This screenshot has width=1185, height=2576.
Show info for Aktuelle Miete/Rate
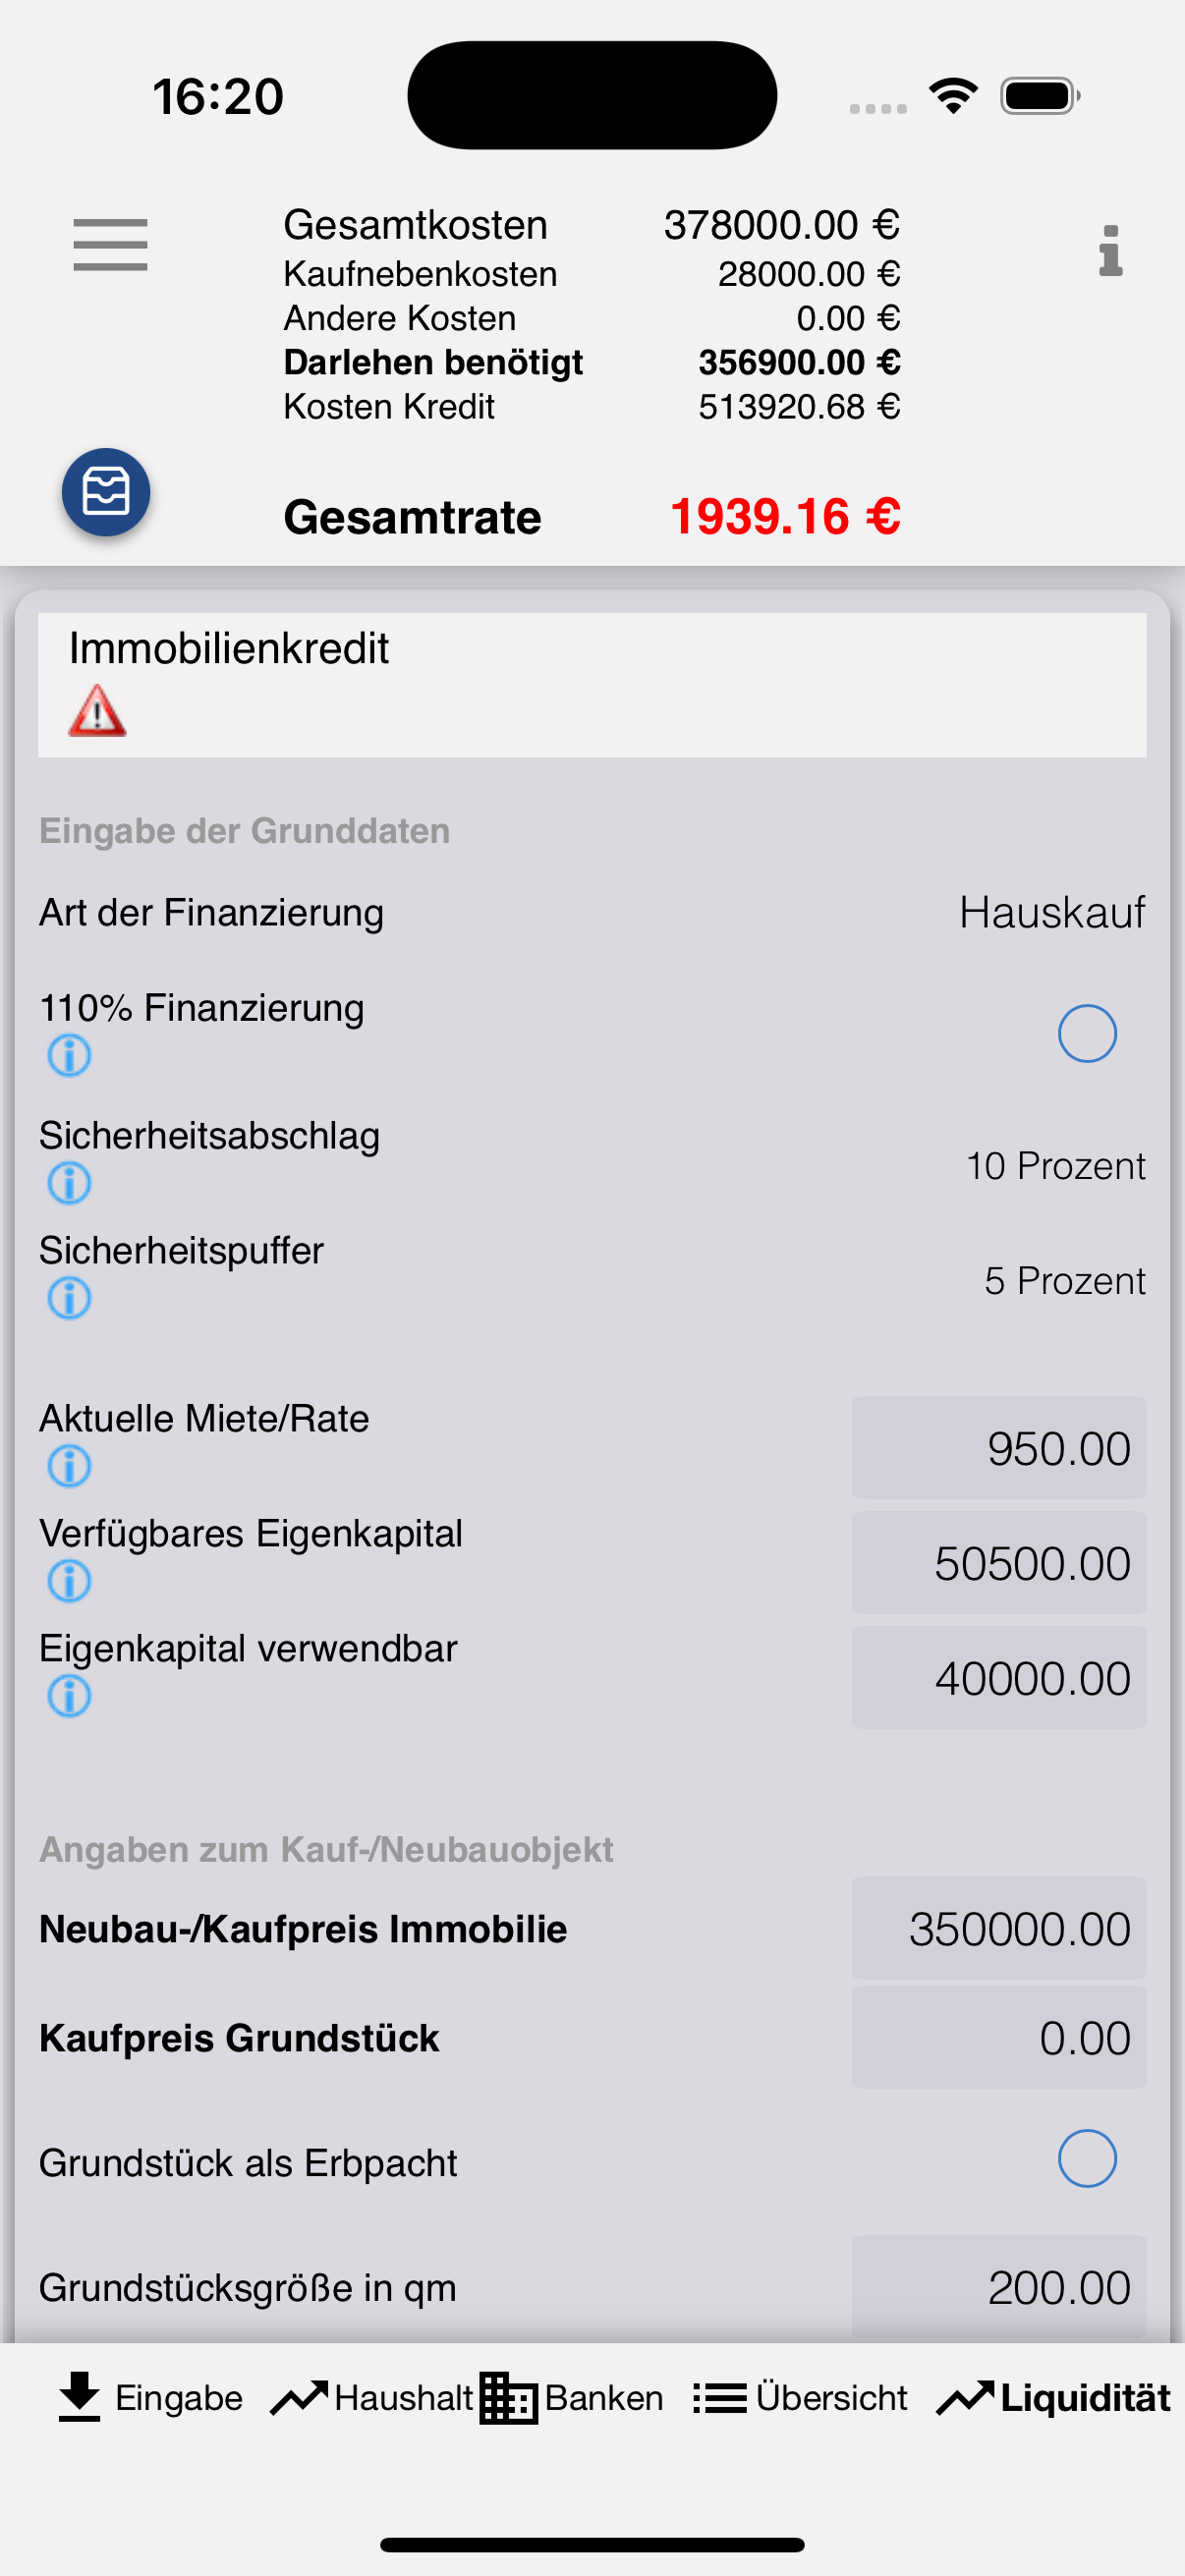coord(69,1466)
